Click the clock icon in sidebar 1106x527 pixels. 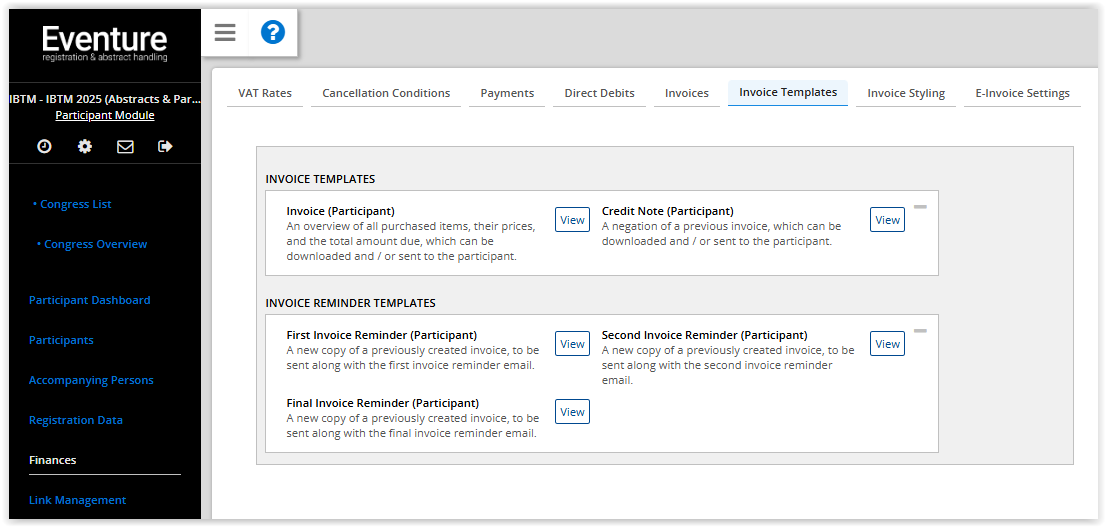point(44,146)
